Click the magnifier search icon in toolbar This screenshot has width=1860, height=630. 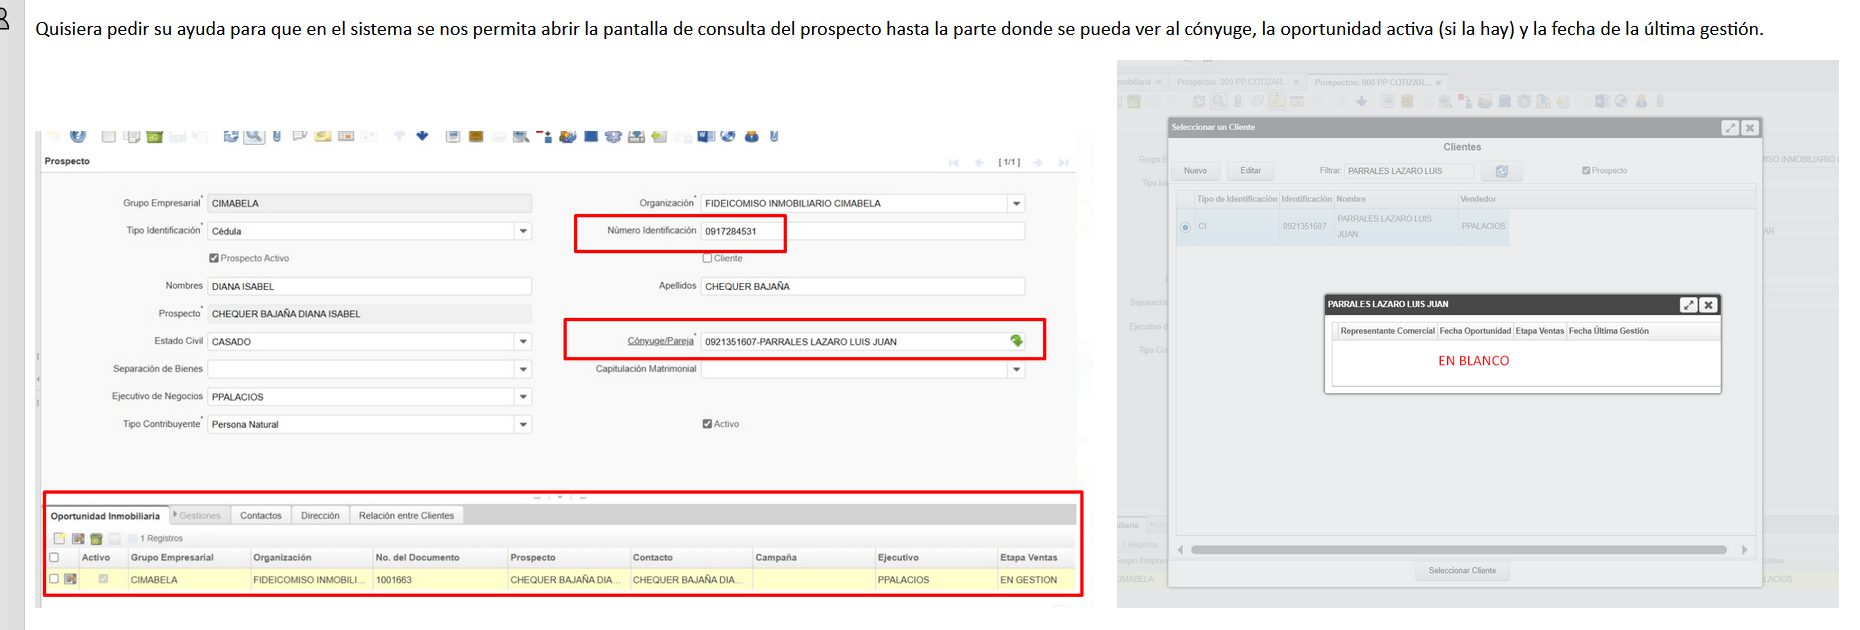pos(254,136)
